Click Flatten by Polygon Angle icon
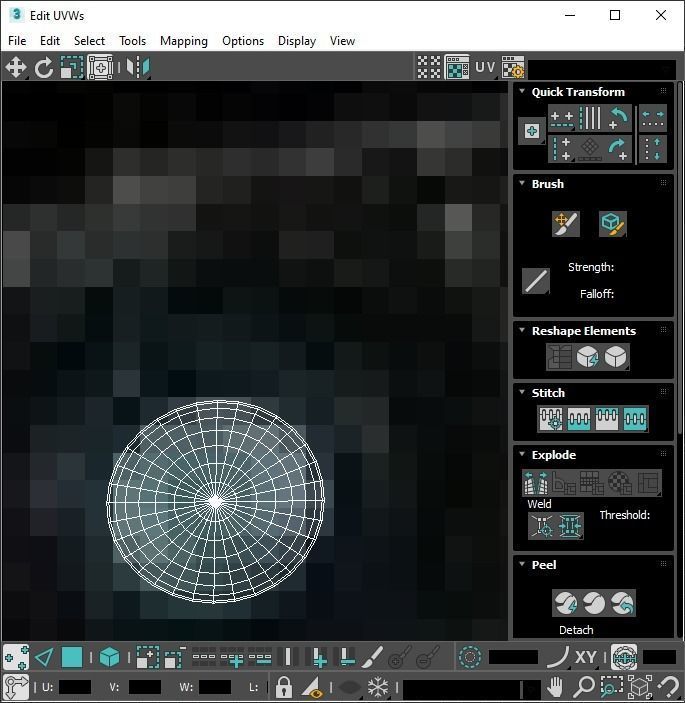This screenshot has width=685, height=703. tap(564, 482)
